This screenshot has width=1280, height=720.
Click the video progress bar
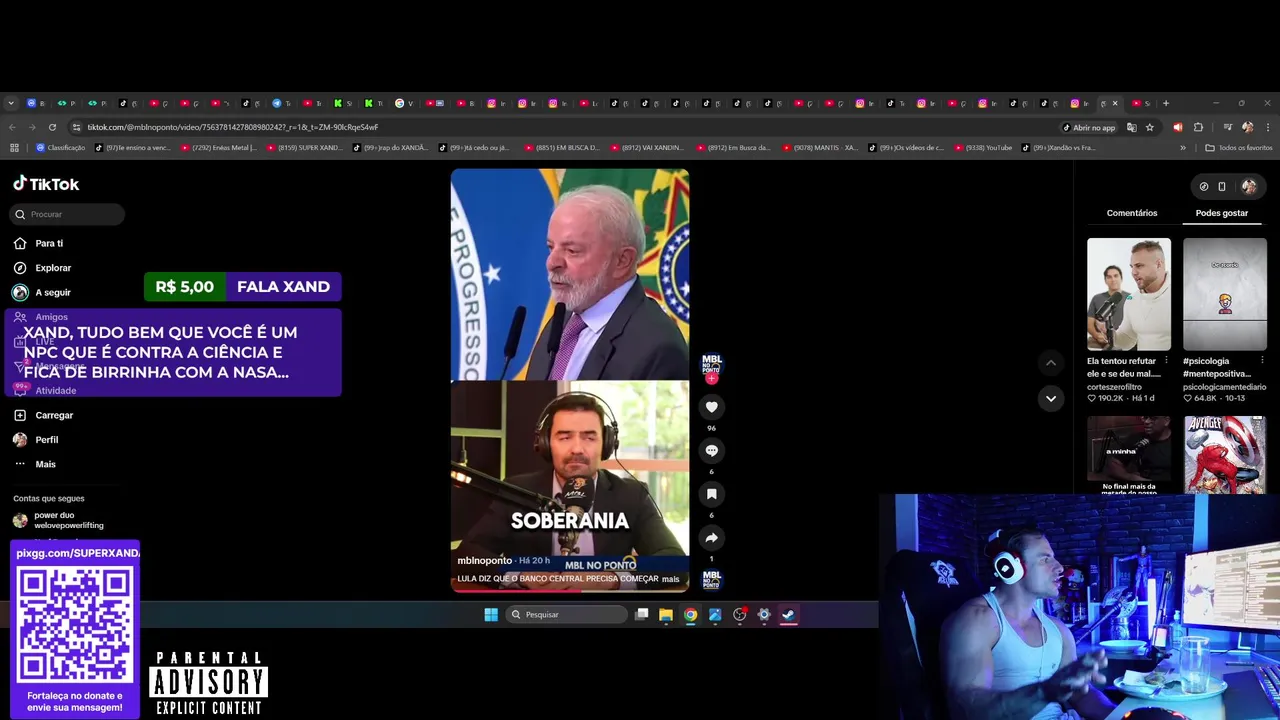click(x=570, y=591)
